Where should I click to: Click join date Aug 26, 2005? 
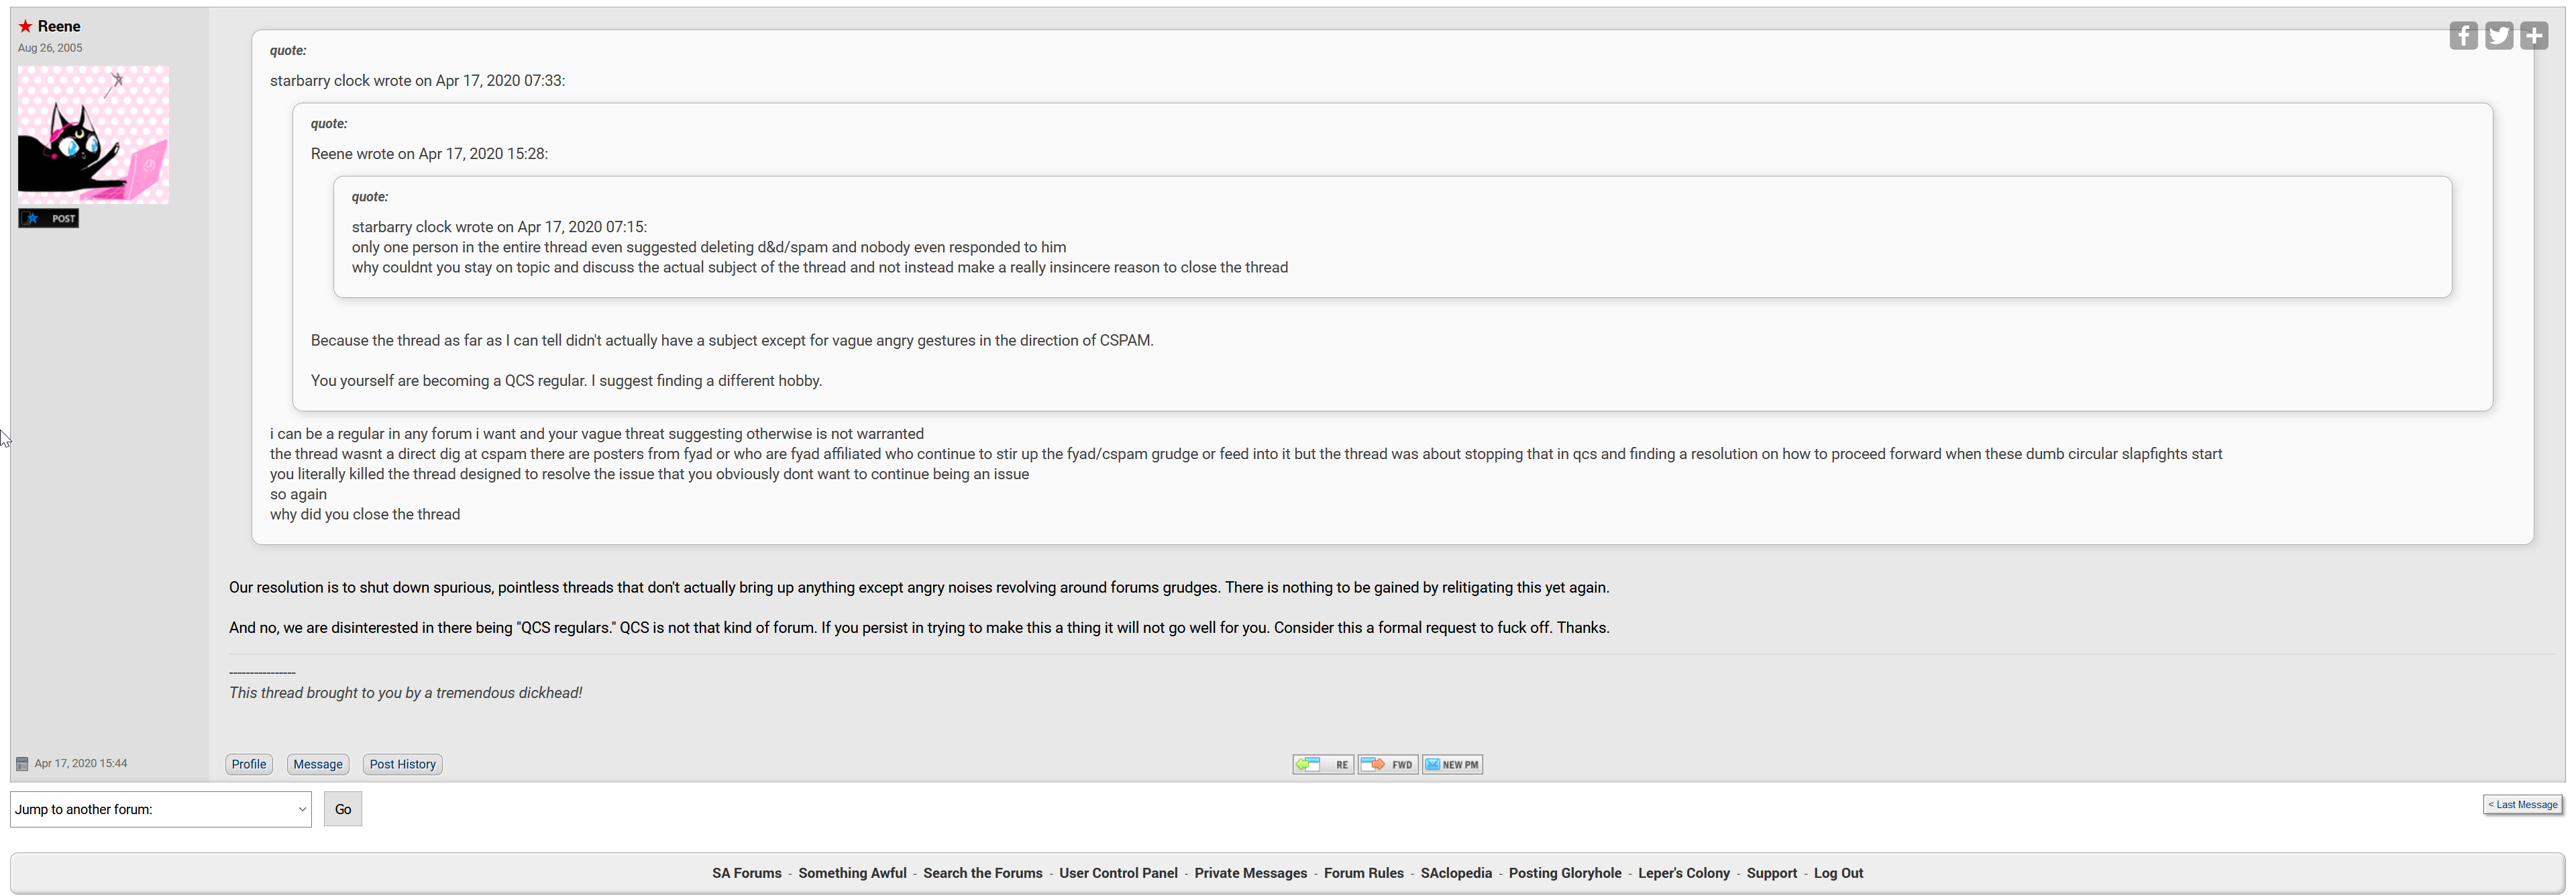pos(50,48)
